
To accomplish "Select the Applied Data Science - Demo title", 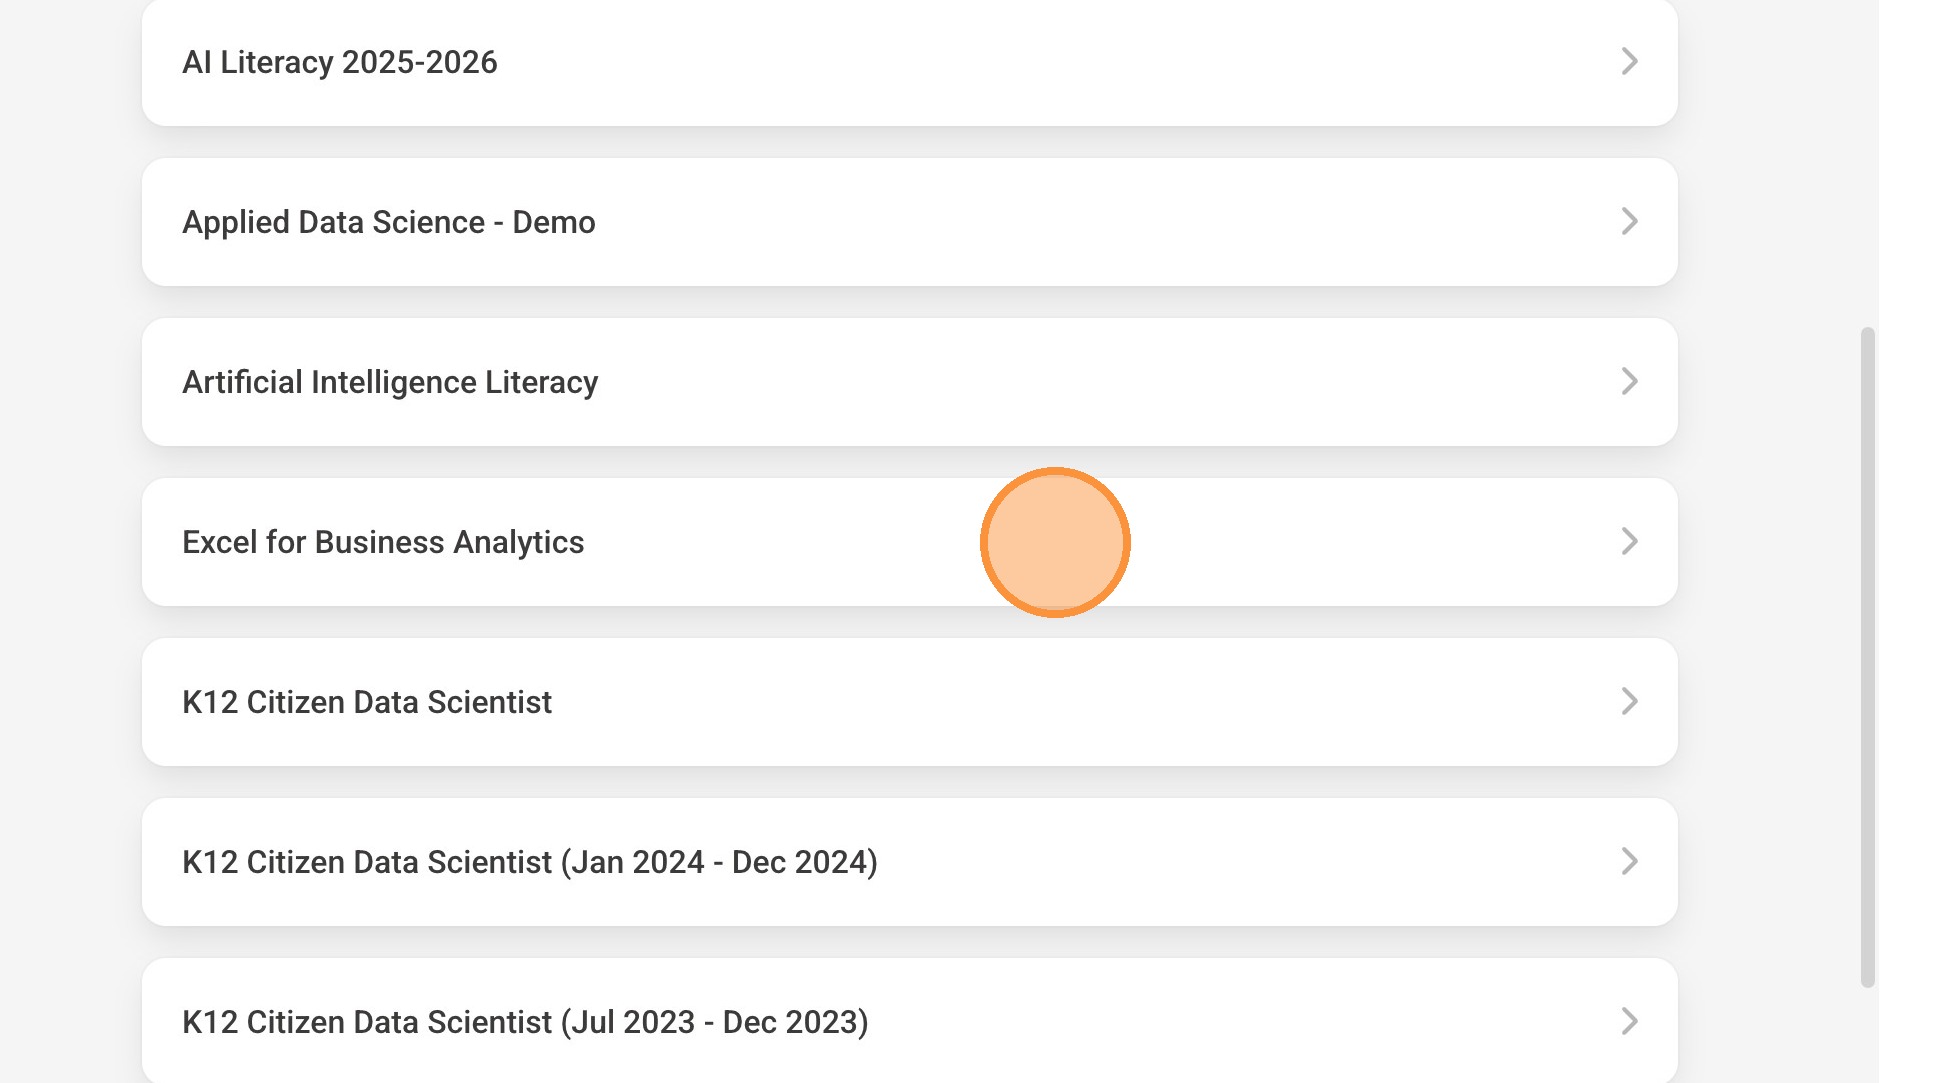I will tap(388, 222).
